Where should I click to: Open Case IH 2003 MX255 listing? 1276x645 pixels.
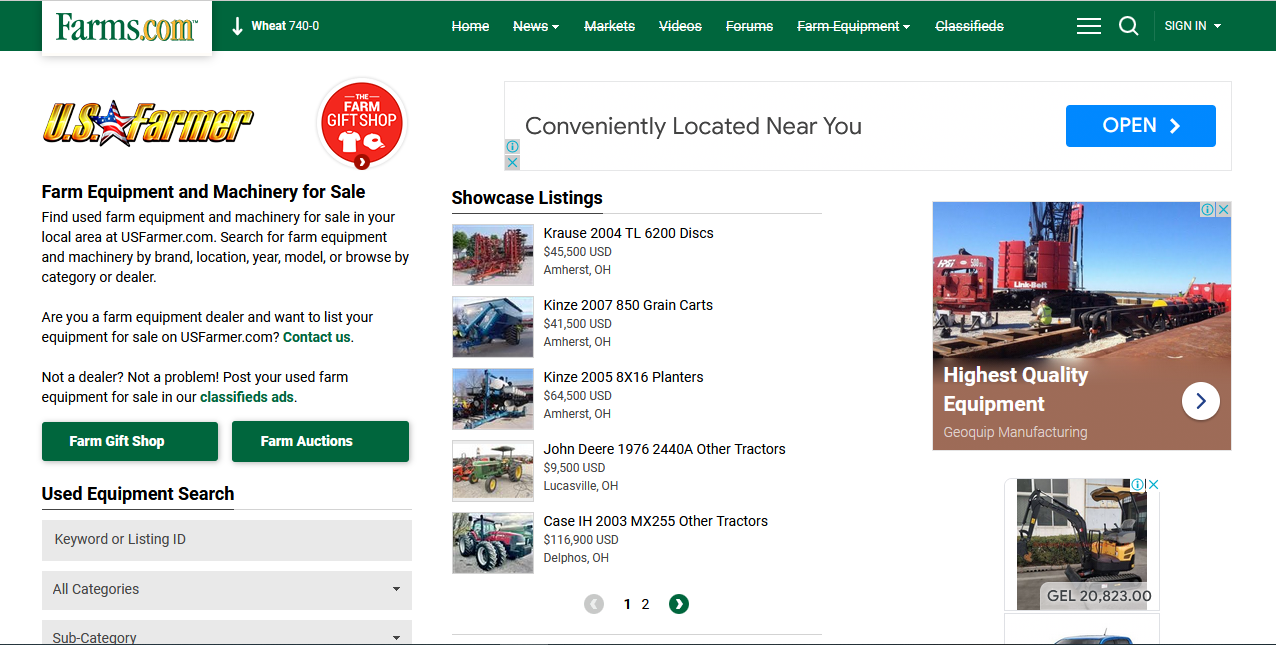655,521
